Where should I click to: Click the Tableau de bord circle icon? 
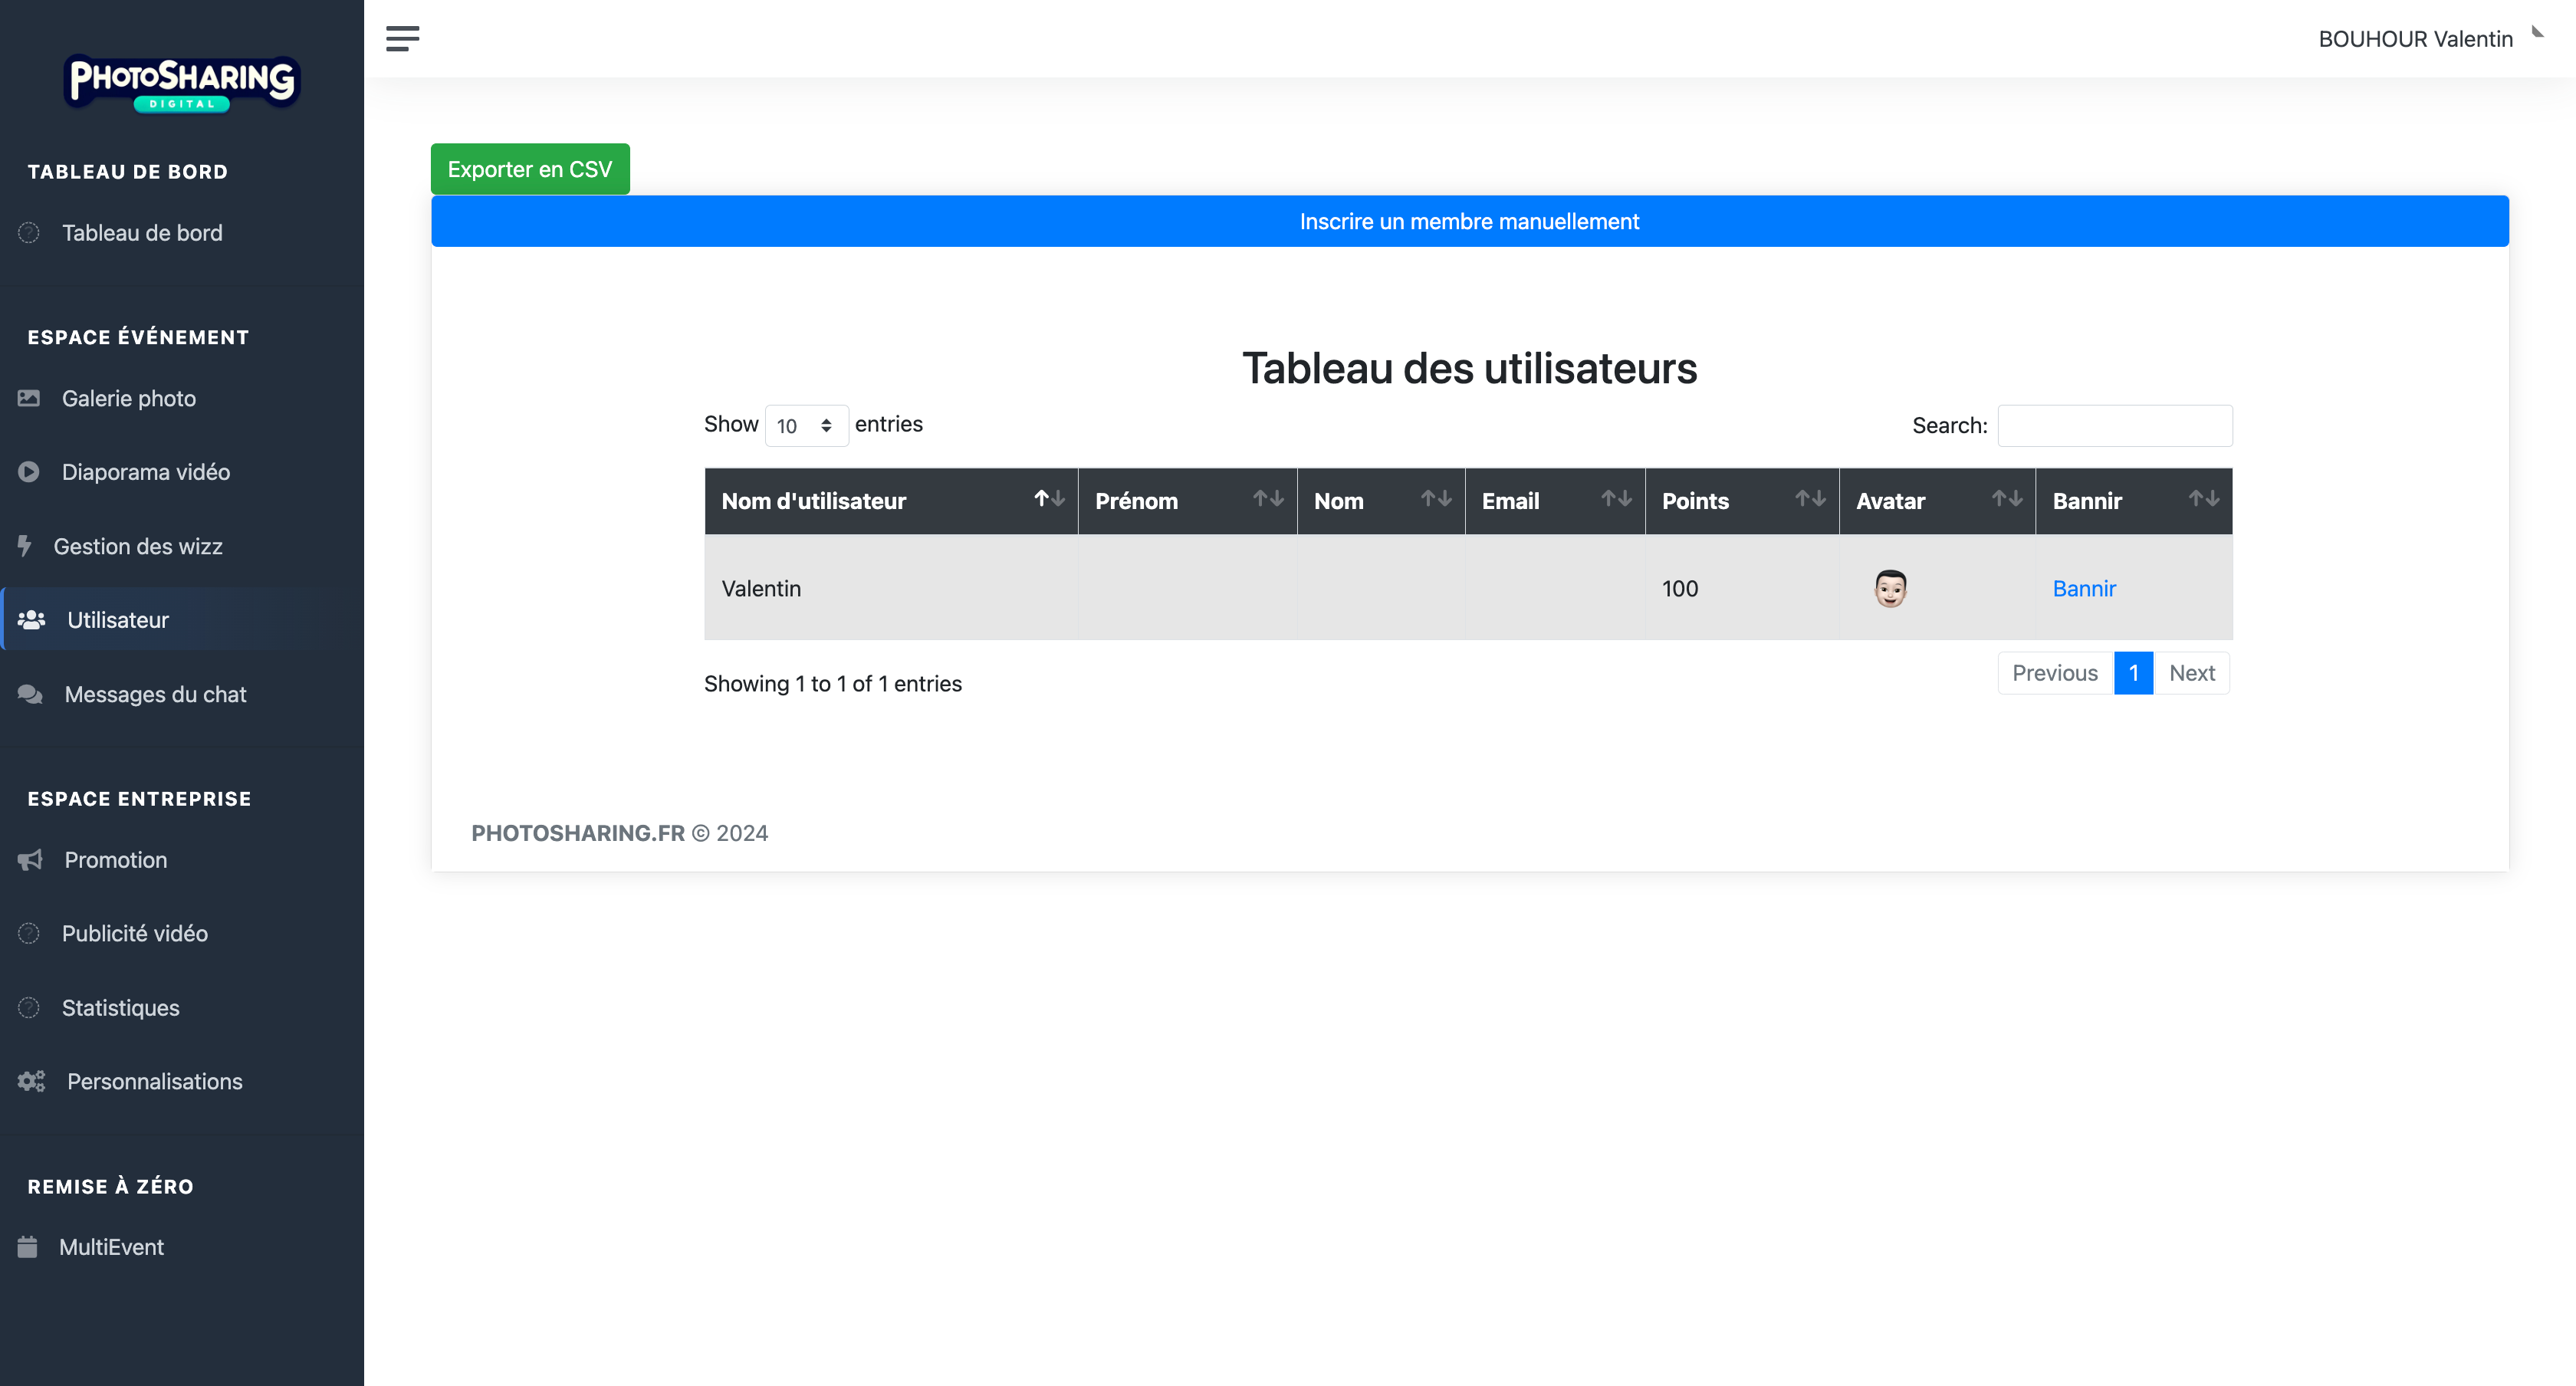click(29, 233)
